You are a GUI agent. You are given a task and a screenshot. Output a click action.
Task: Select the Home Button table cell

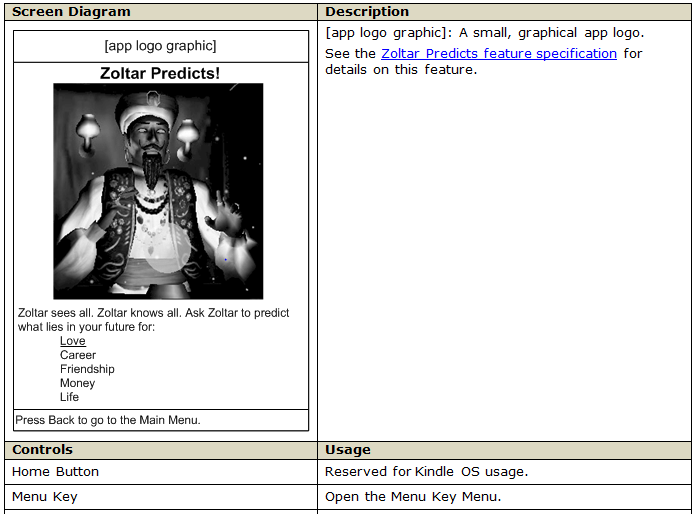pyautogui.click(x=161, y=472)
